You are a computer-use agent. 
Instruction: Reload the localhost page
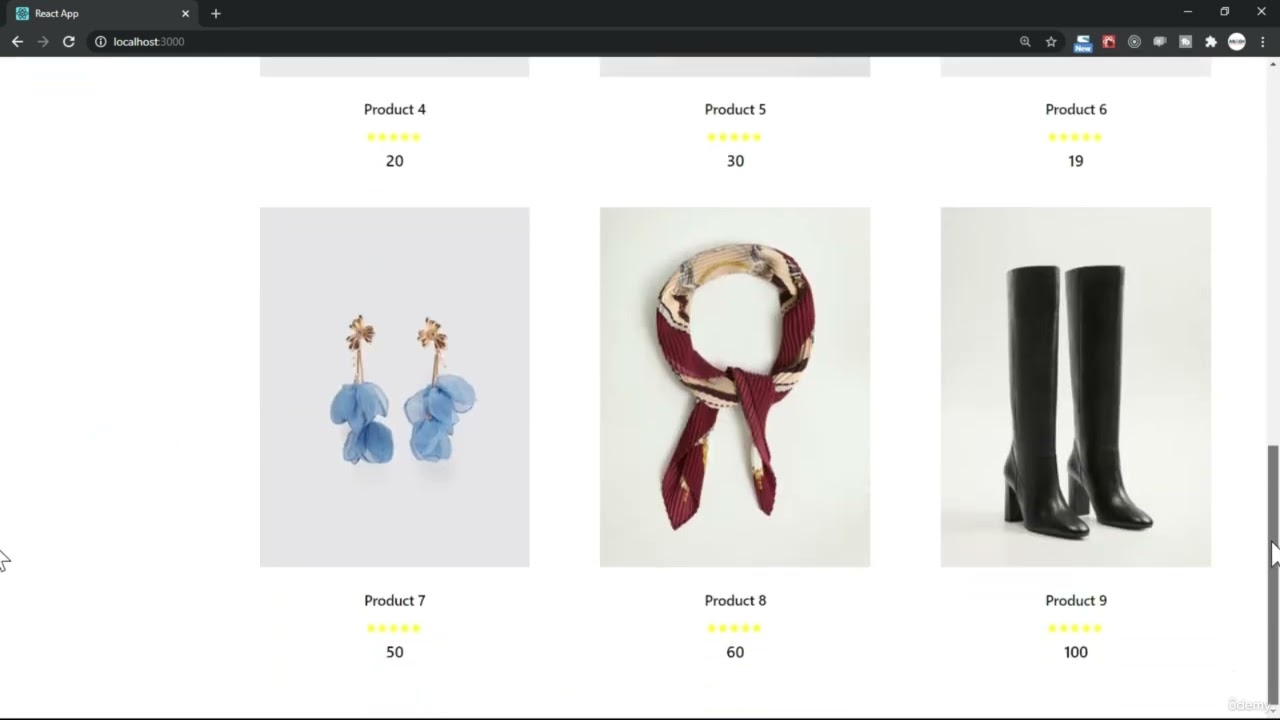(x=68, y=41)
